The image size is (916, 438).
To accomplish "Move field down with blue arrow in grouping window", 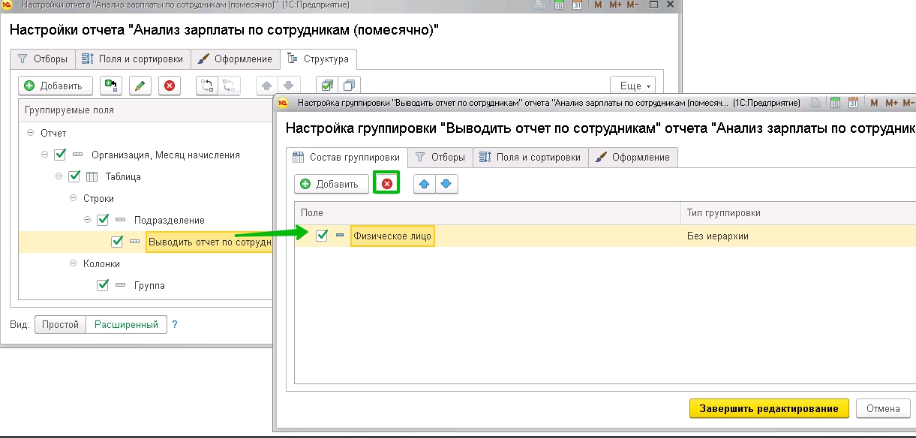I will coord(446,184).
